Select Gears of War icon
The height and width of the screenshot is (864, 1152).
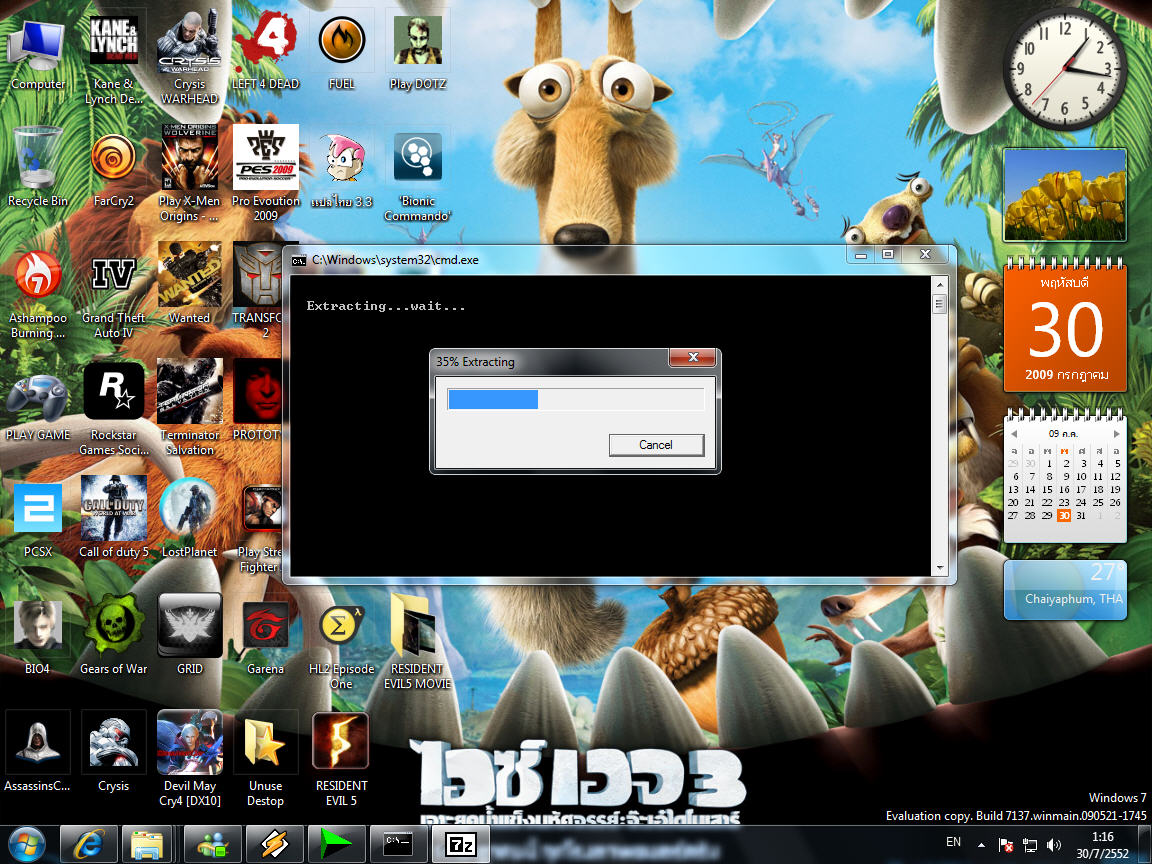113,635
